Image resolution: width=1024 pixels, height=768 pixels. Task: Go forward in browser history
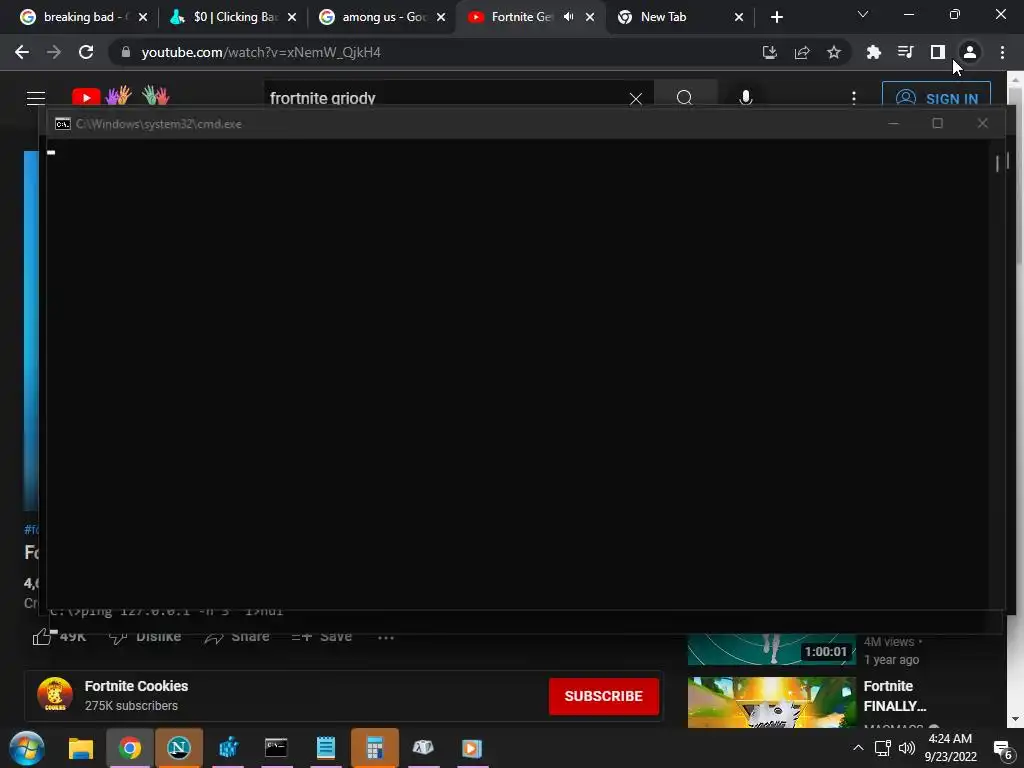(x=54, y=52)
